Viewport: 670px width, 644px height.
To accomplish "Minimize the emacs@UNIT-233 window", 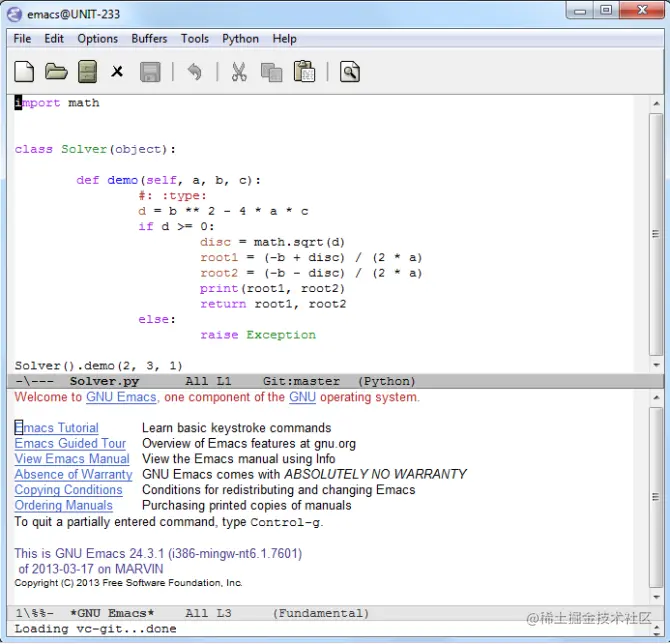I will coord(580,11).
